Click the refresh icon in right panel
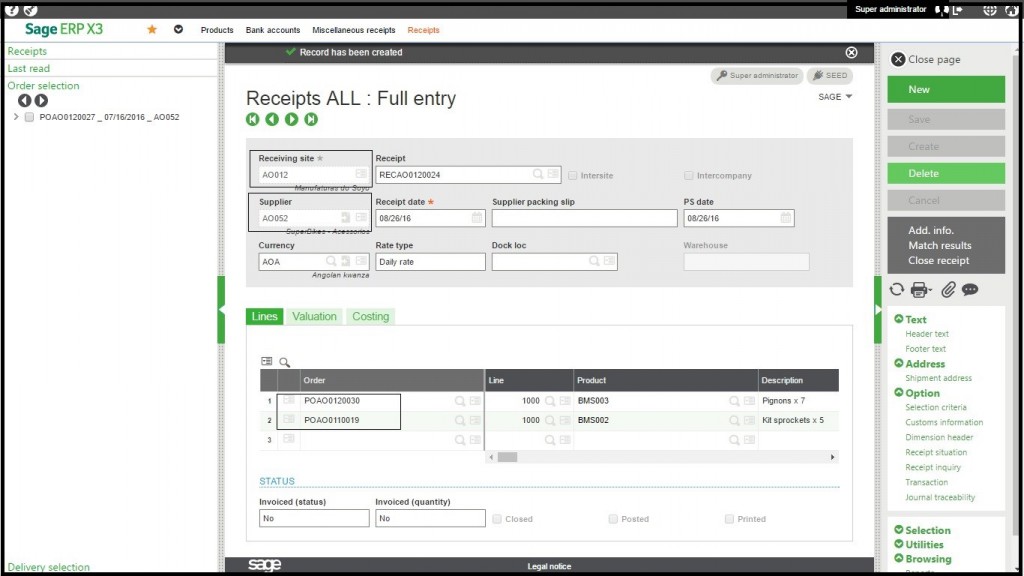Screen dimensions: 1024x576 click(897, 289)
